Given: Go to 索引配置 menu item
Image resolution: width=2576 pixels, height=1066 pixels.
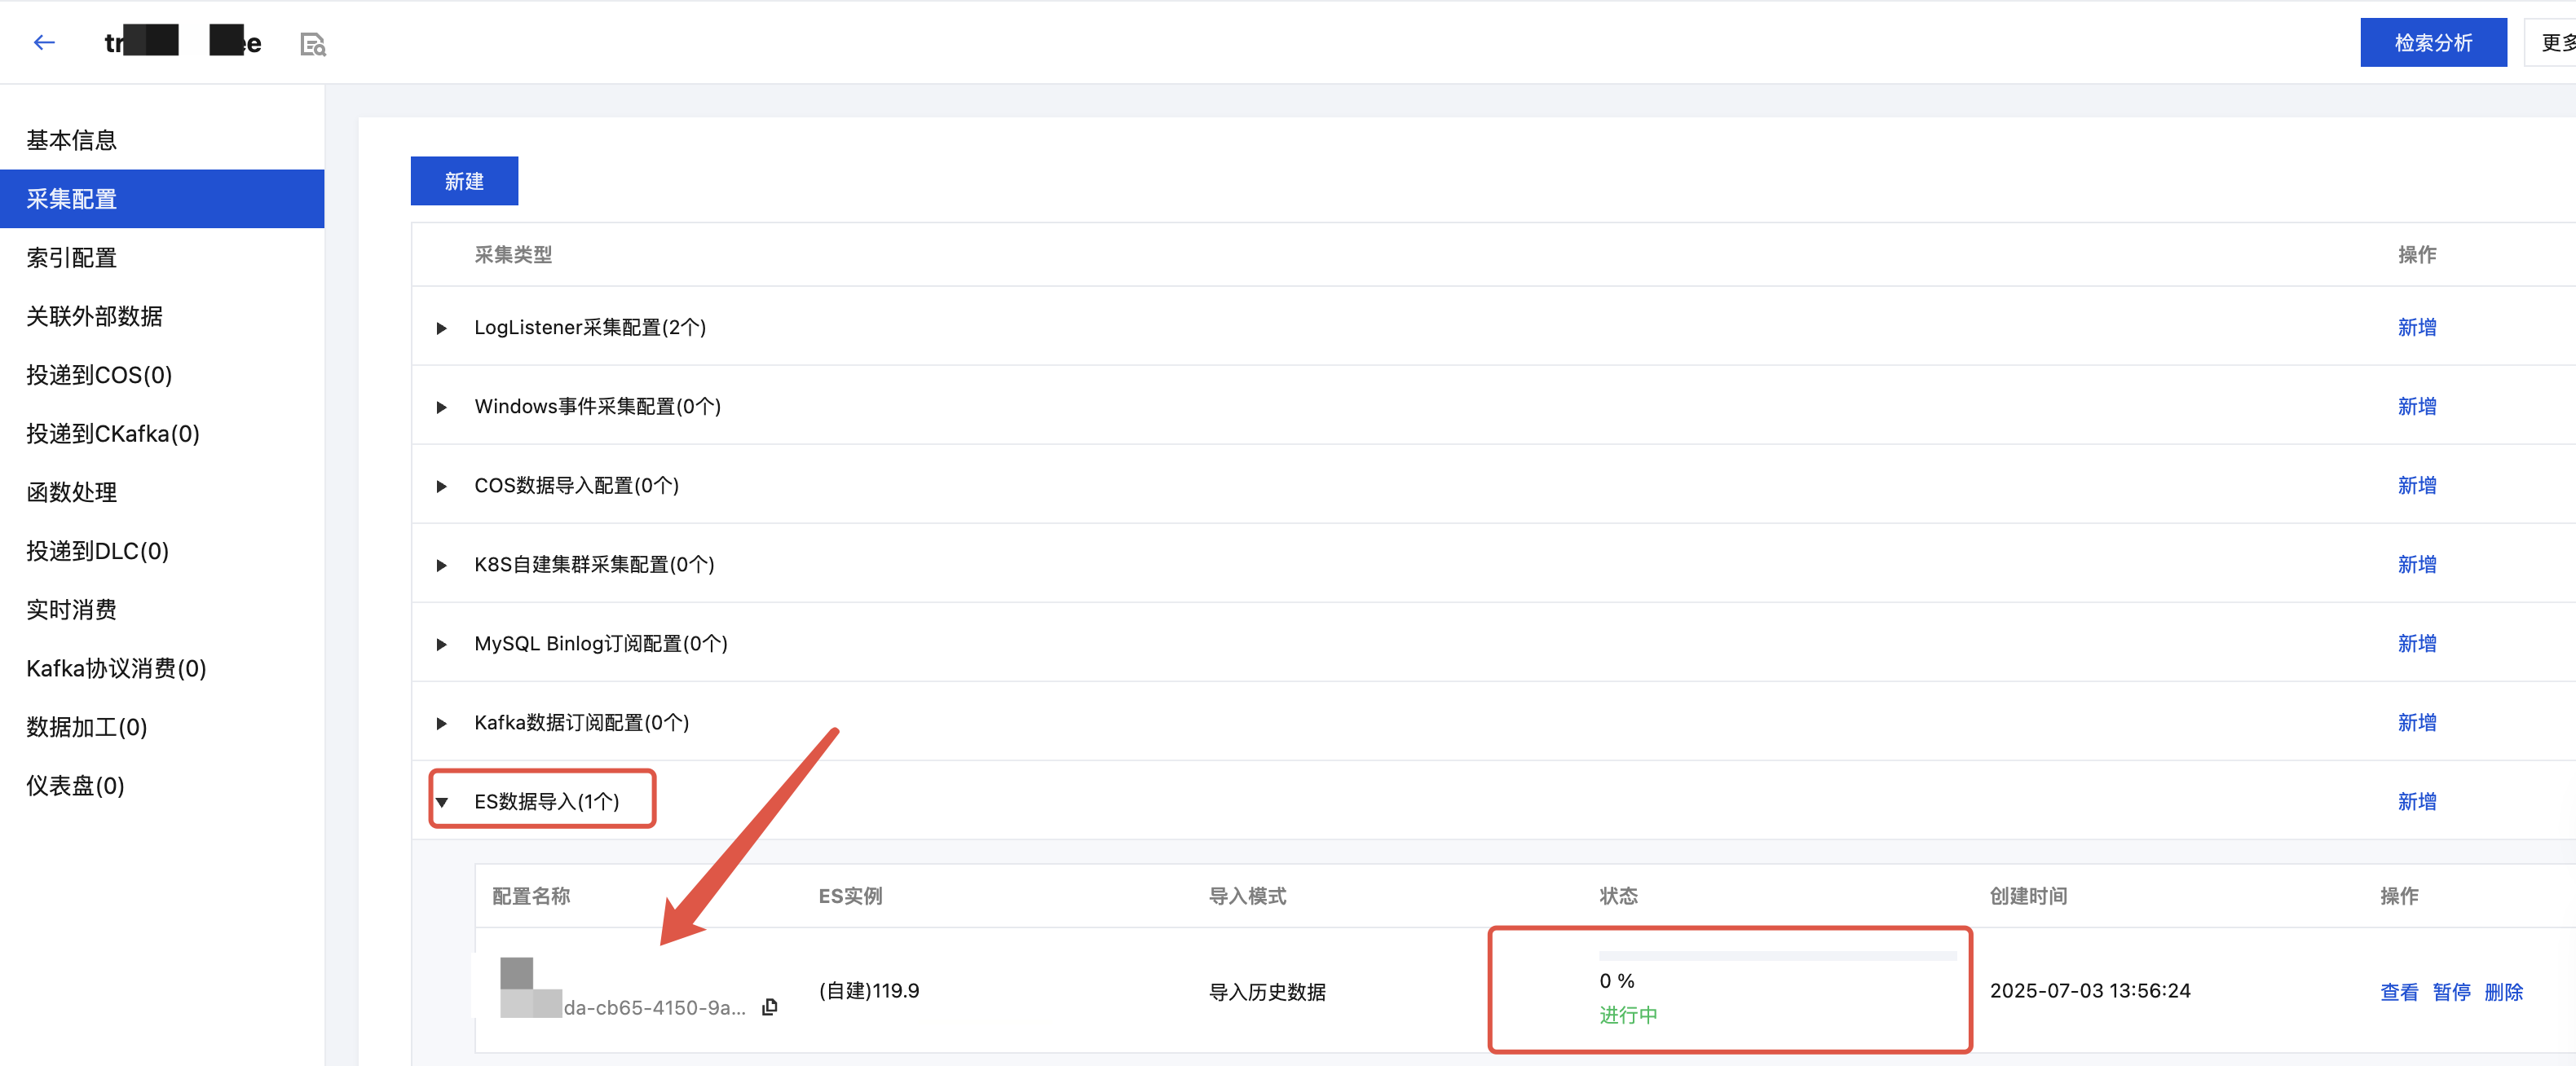Looking at the screenshot, I should pyautogui.click(x=71, y=258).
